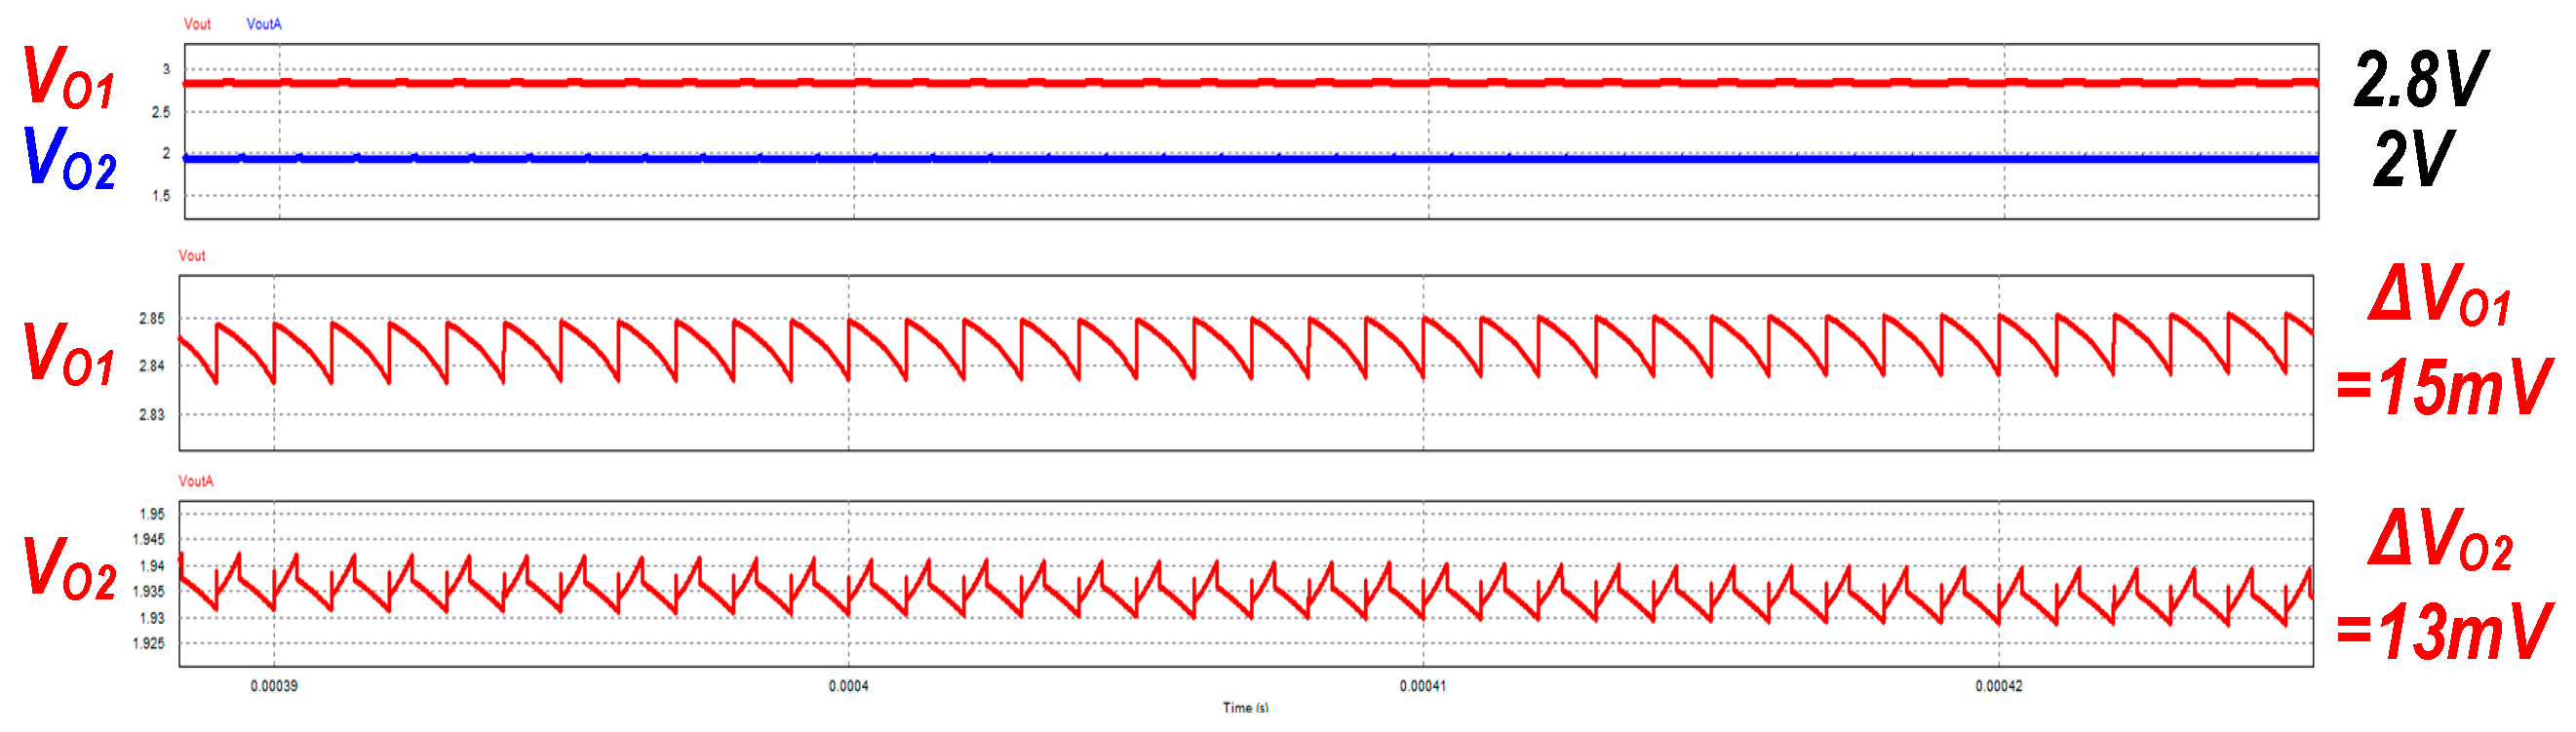Viewport: 2576px width, 732px height.
Task: Click the 2.8V annotation on the right
Action: click(x=2420, y=80)
